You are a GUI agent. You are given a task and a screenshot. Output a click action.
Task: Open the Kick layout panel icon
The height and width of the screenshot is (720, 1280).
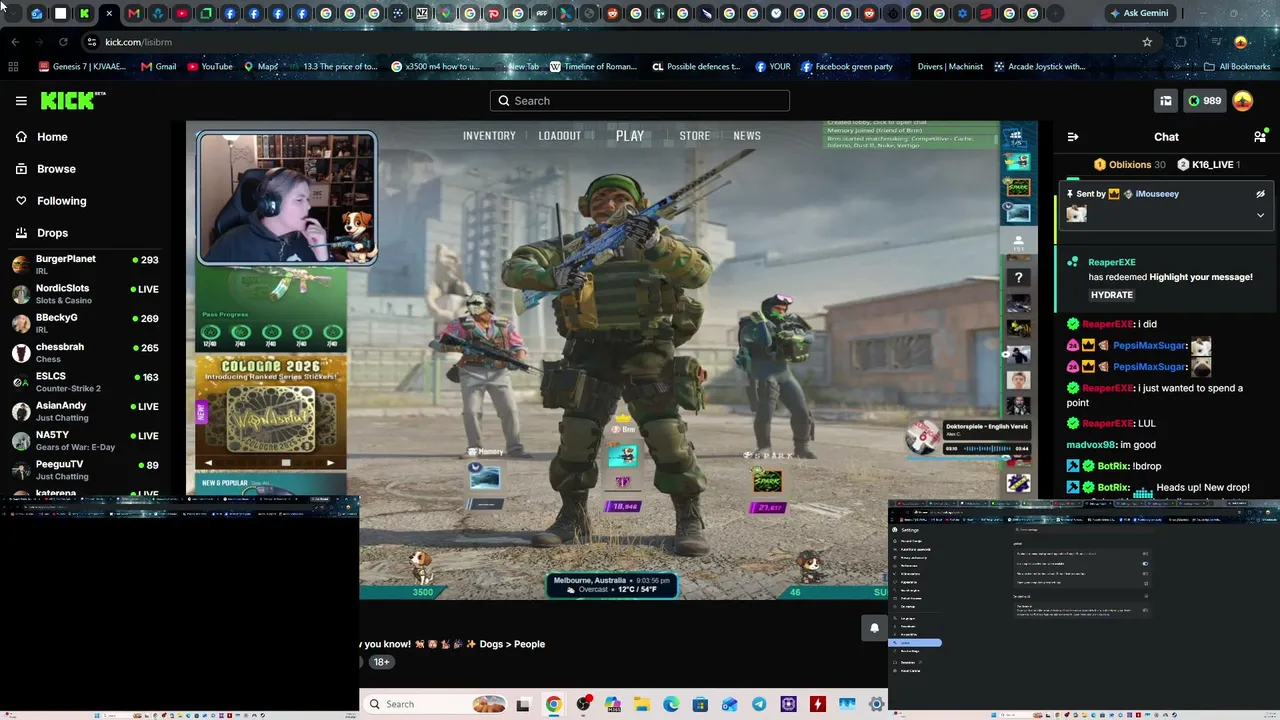tap(1166, 101)
